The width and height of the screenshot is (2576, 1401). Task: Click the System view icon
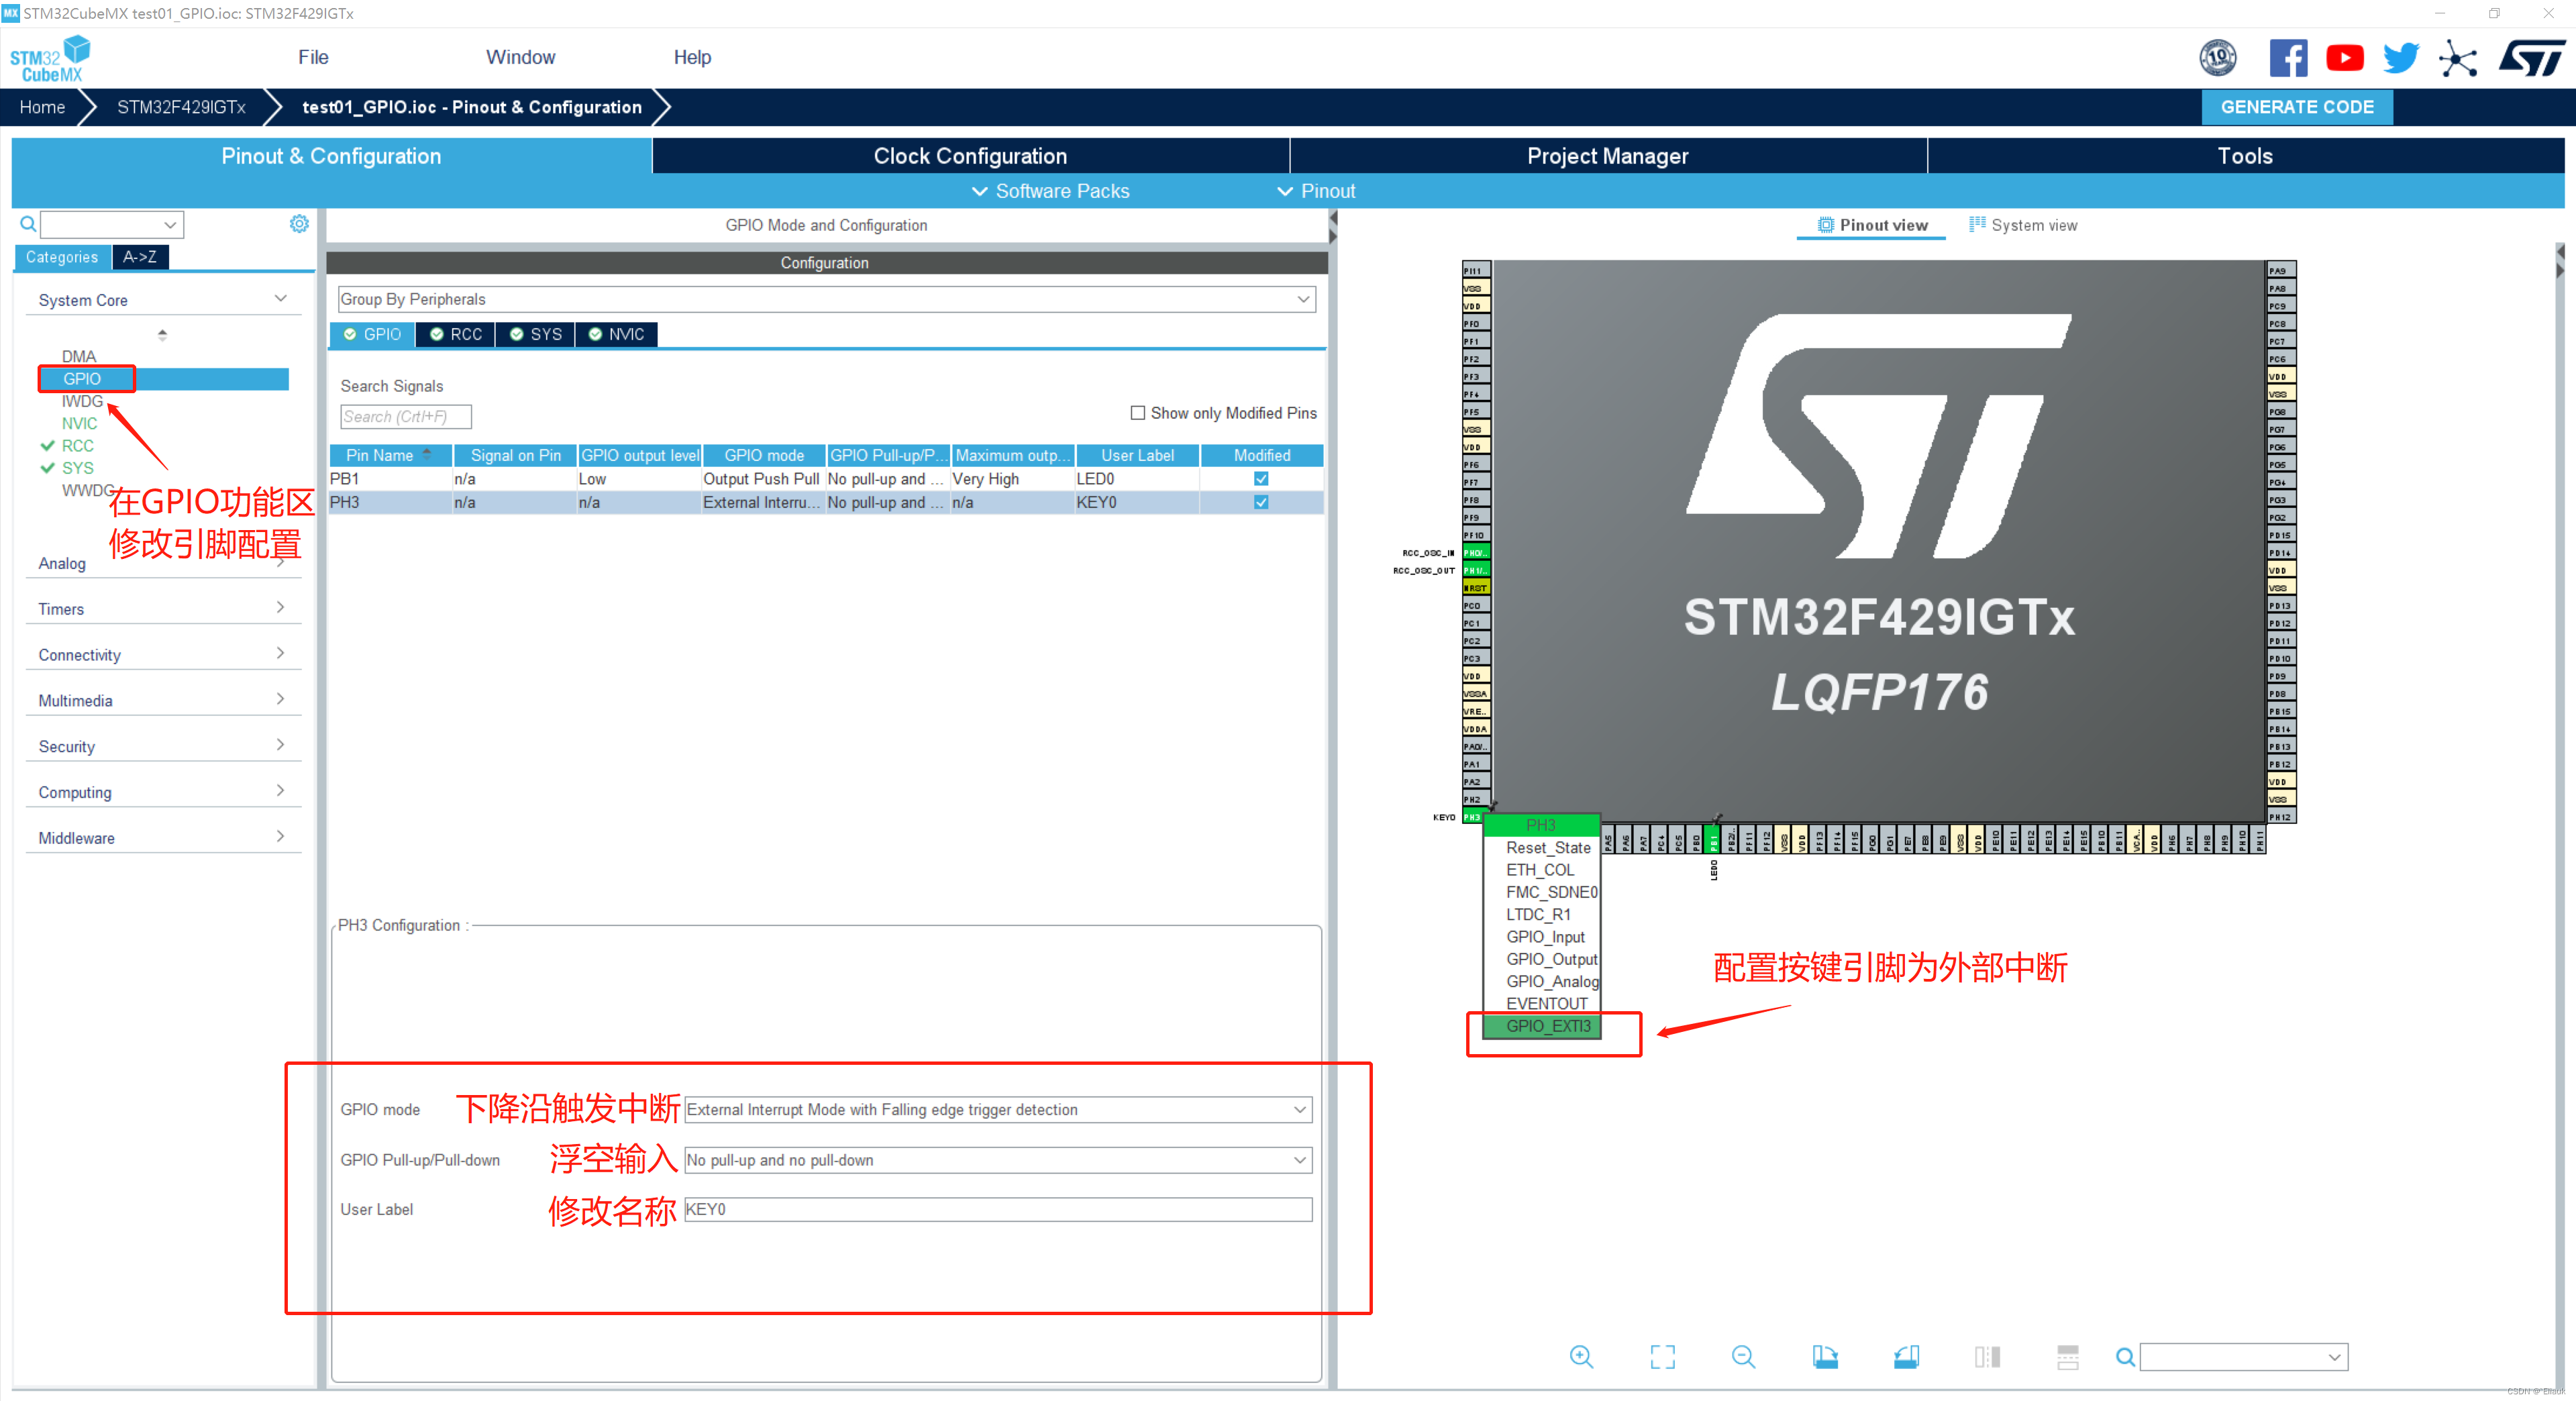coord(1977,224)
